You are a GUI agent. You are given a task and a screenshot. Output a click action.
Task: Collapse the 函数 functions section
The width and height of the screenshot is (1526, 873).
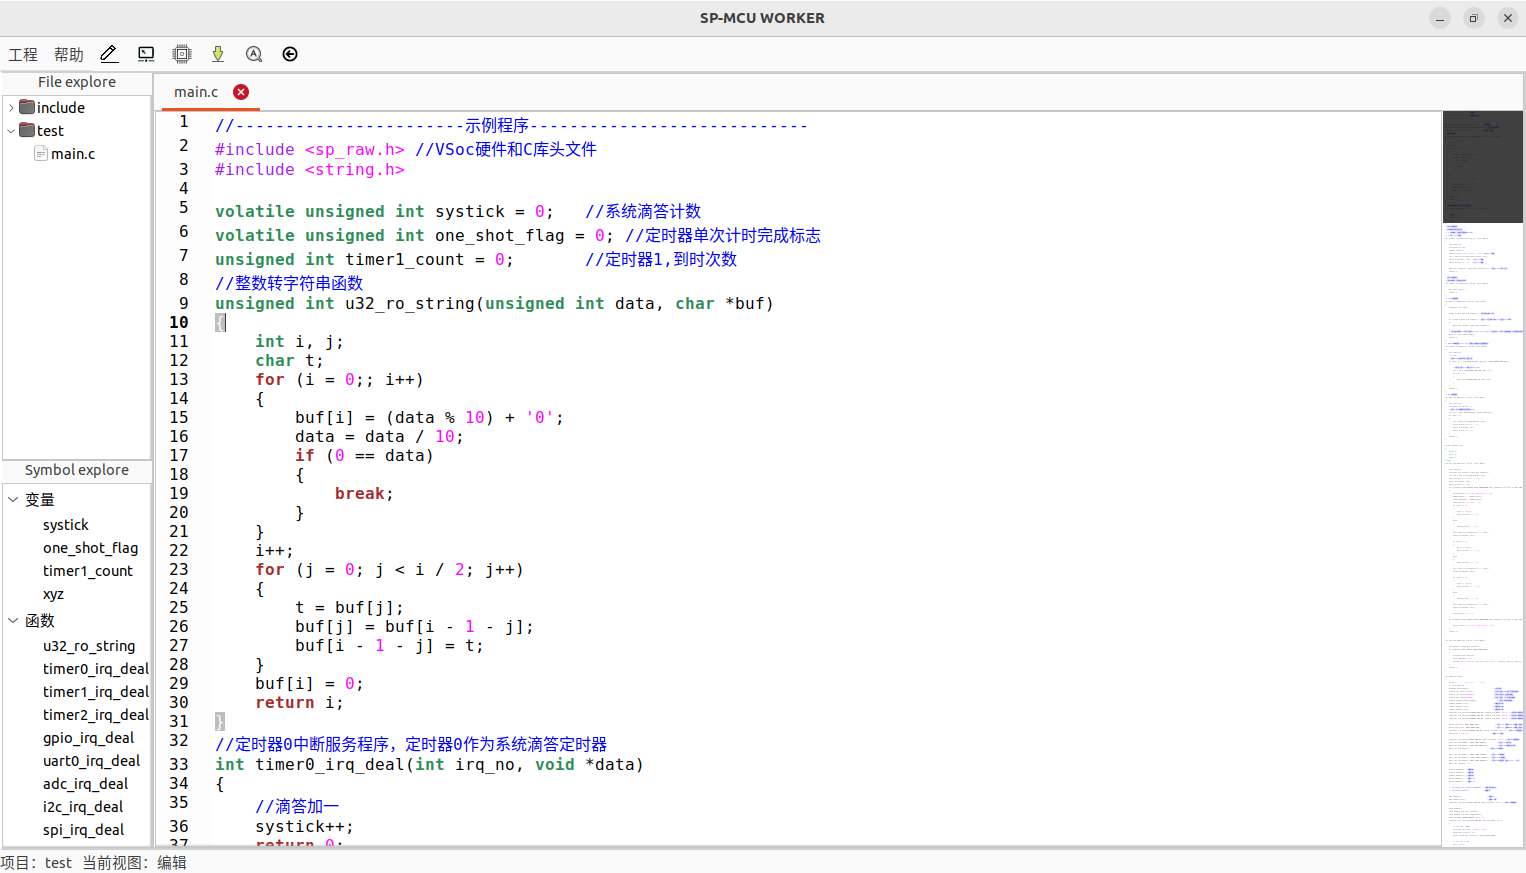[x=13, y=621]
